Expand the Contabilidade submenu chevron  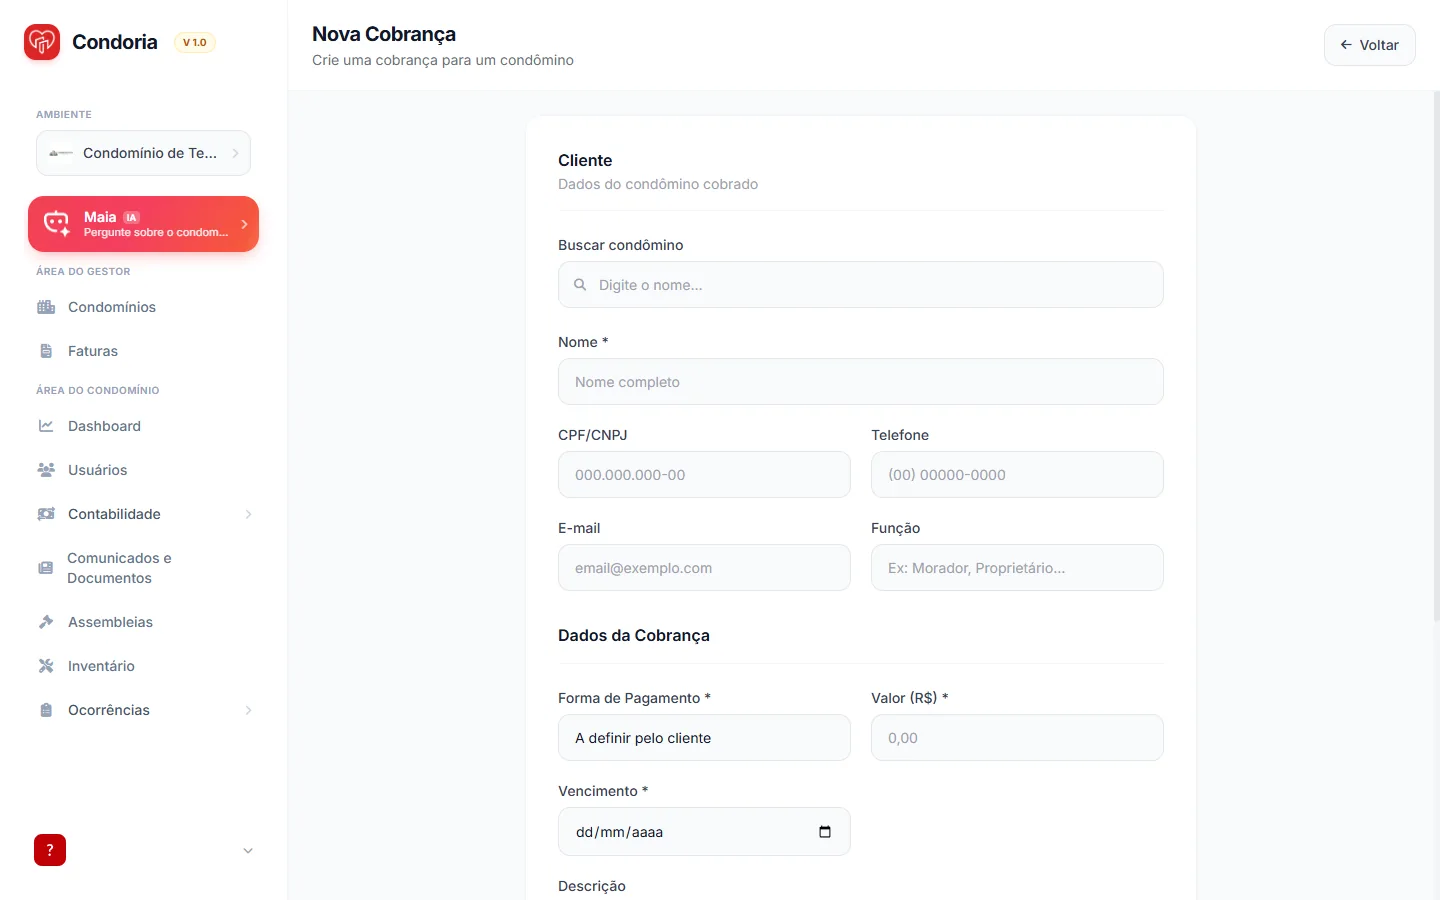(248, 514)
